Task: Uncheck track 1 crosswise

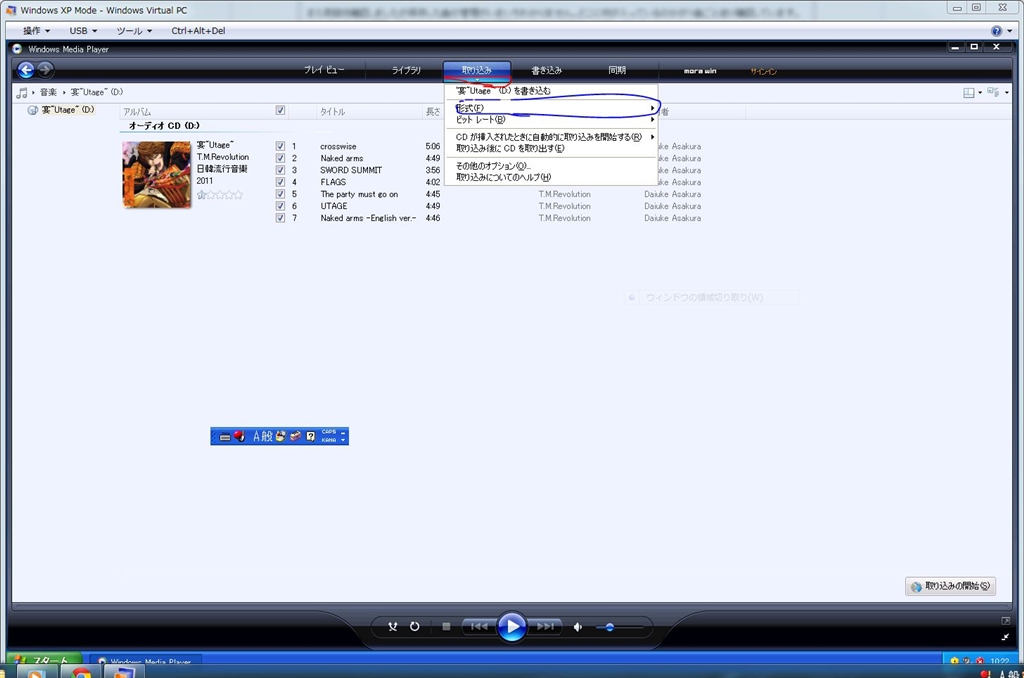Action: tap(280, 146)
